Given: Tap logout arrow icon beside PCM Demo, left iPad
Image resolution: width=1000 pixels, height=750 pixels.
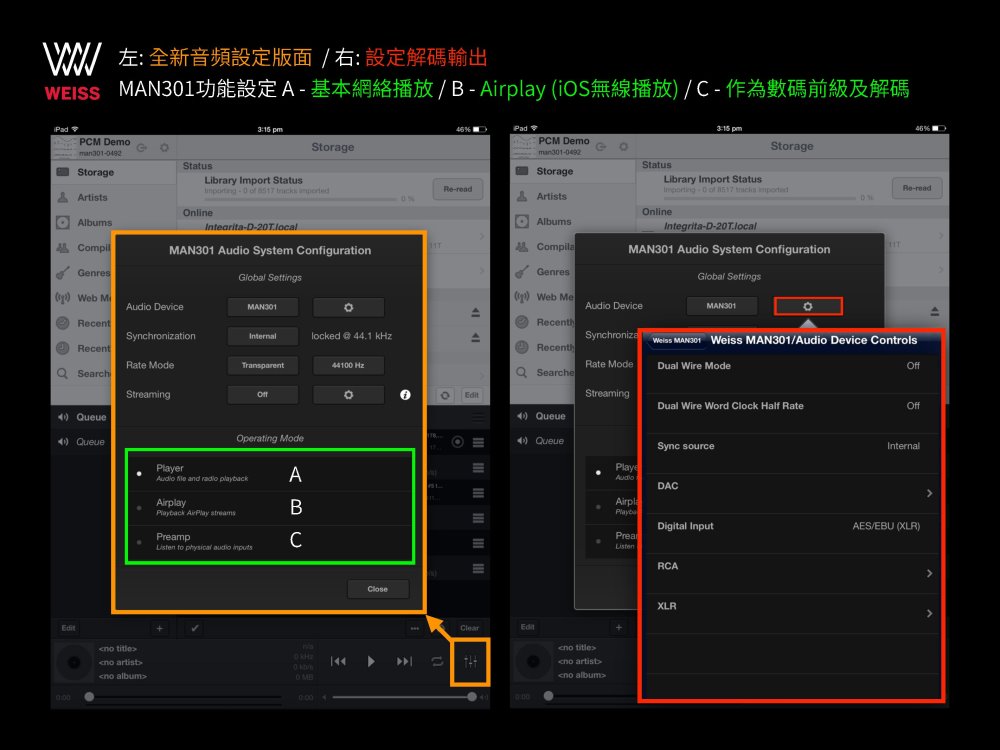Looking at the screenshot, I should [142, 147].
